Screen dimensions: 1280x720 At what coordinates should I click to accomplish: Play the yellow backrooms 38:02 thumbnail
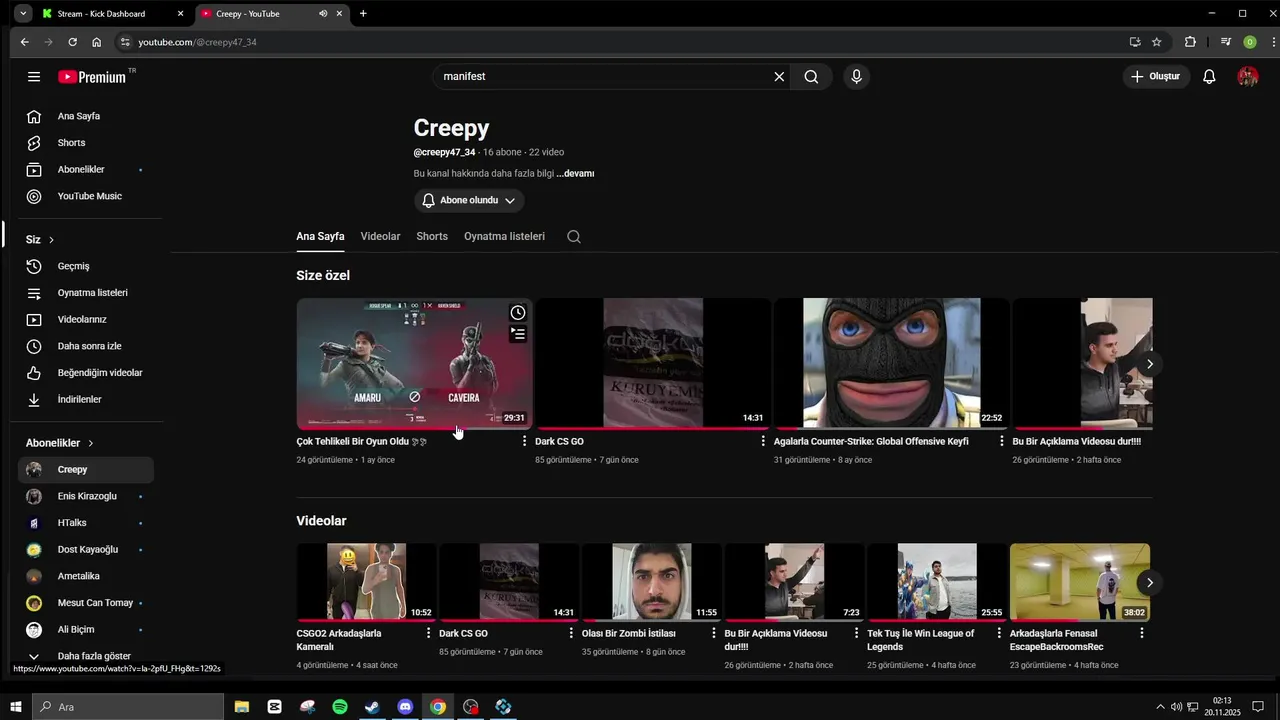point(1080,582)
